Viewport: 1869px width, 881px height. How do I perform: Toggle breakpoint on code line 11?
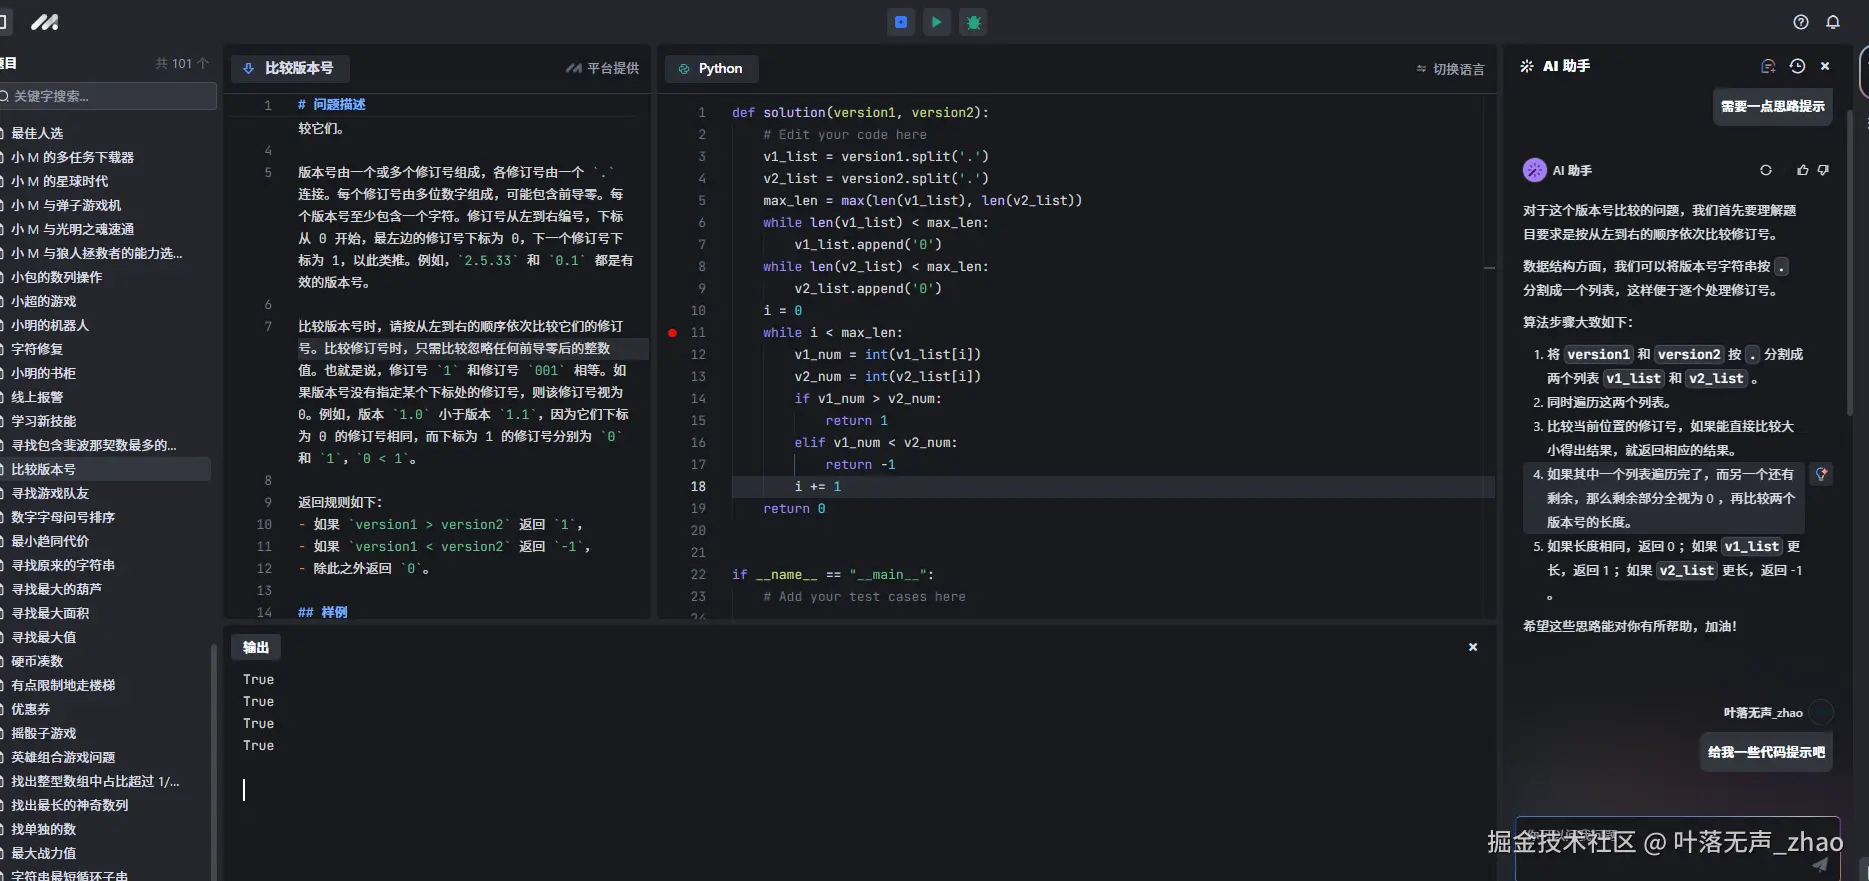point(672,333)
